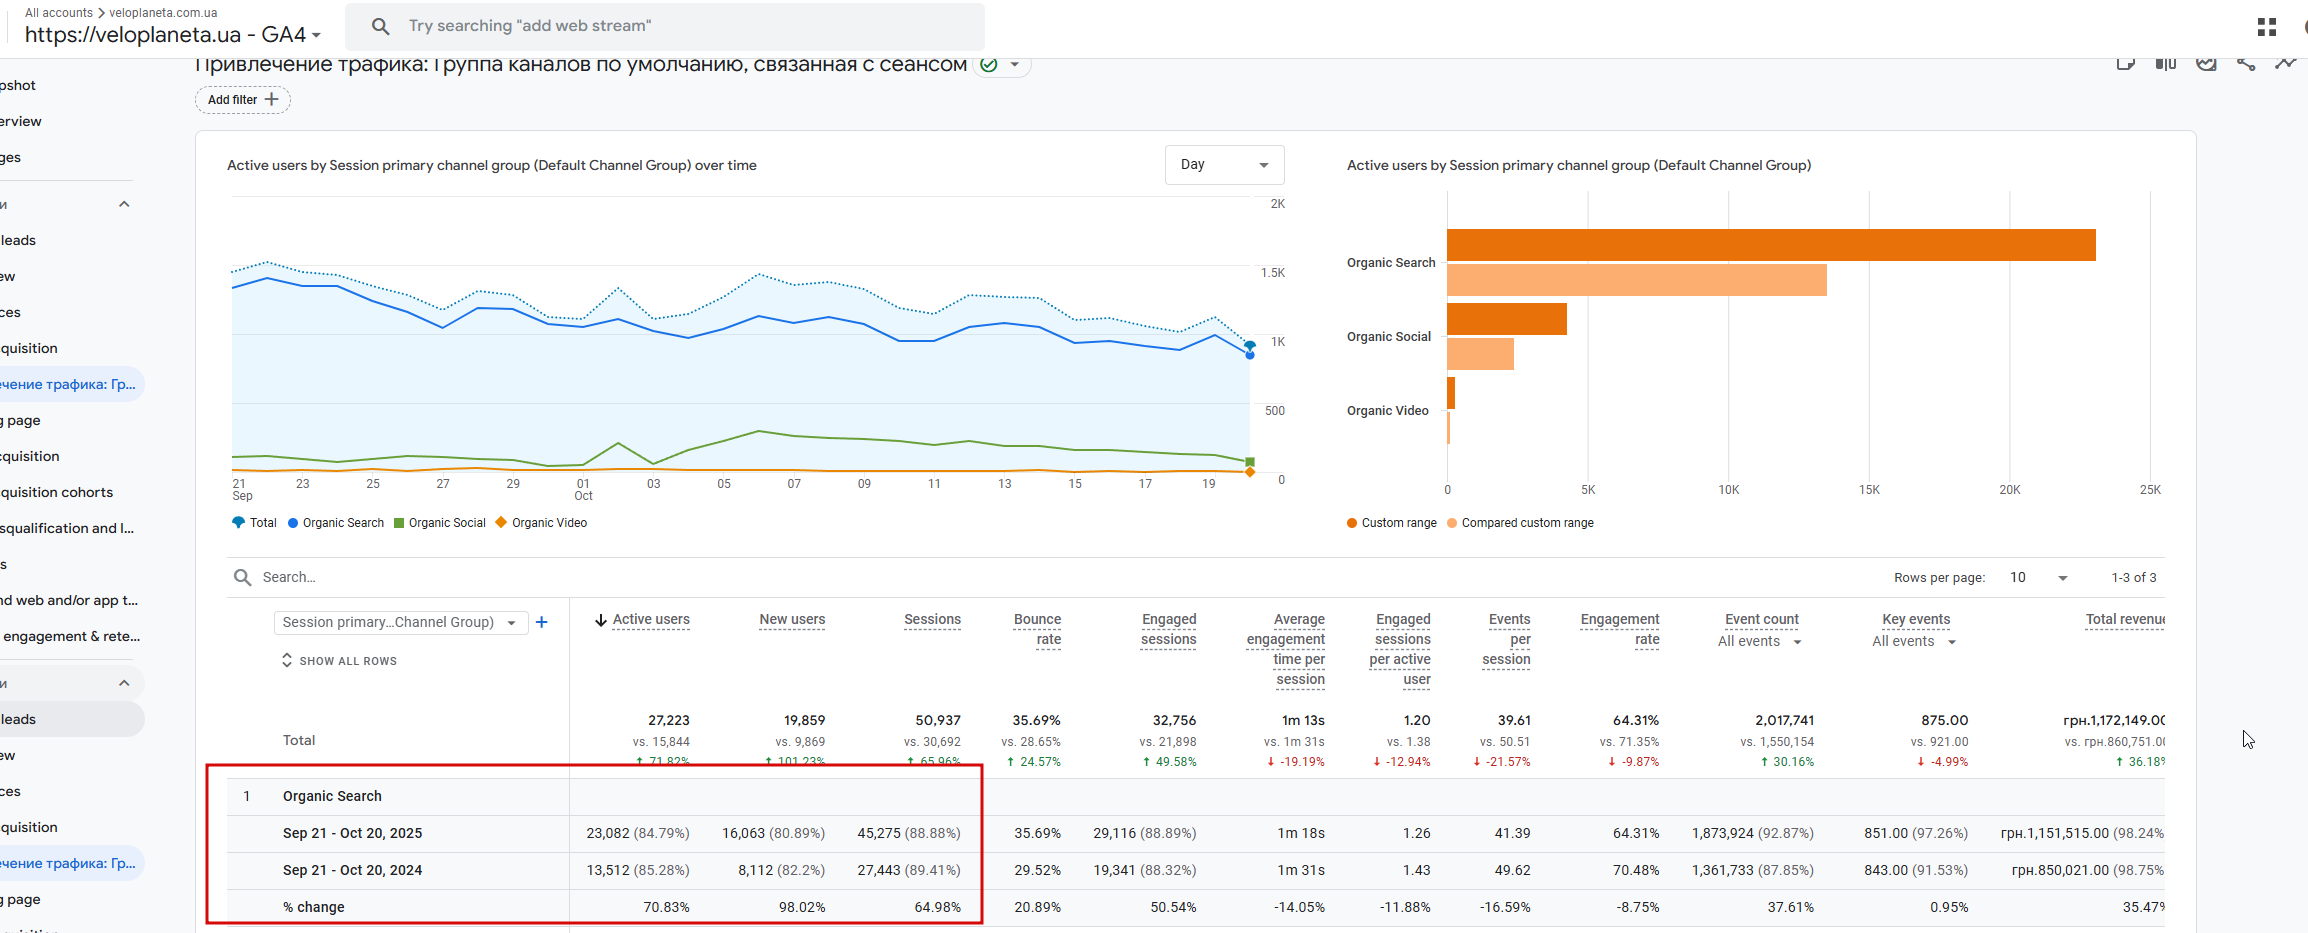Open the compare data bars icon
2308x933 pixels.
point(2166,64)
